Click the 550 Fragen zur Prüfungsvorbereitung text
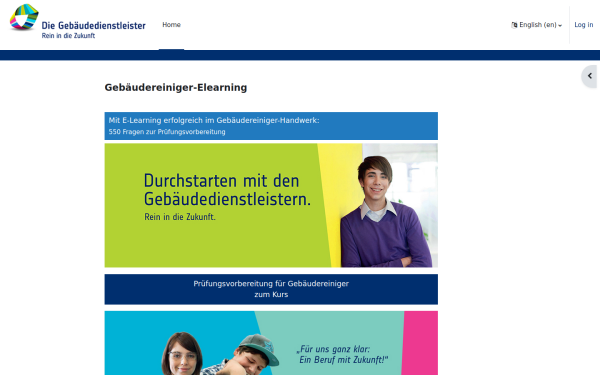The image size is (600, 375). (x=167, y=132)
